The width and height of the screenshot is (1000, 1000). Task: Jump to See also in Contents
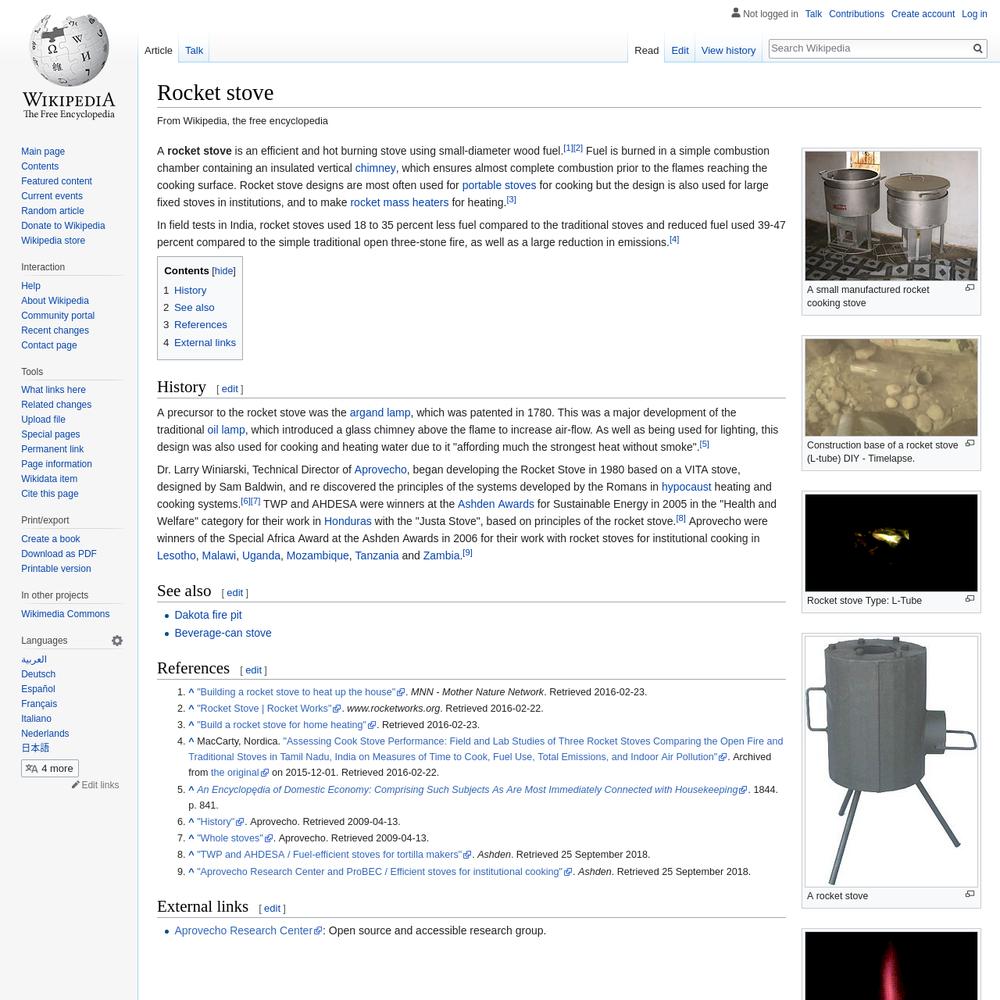pos(195,307)
